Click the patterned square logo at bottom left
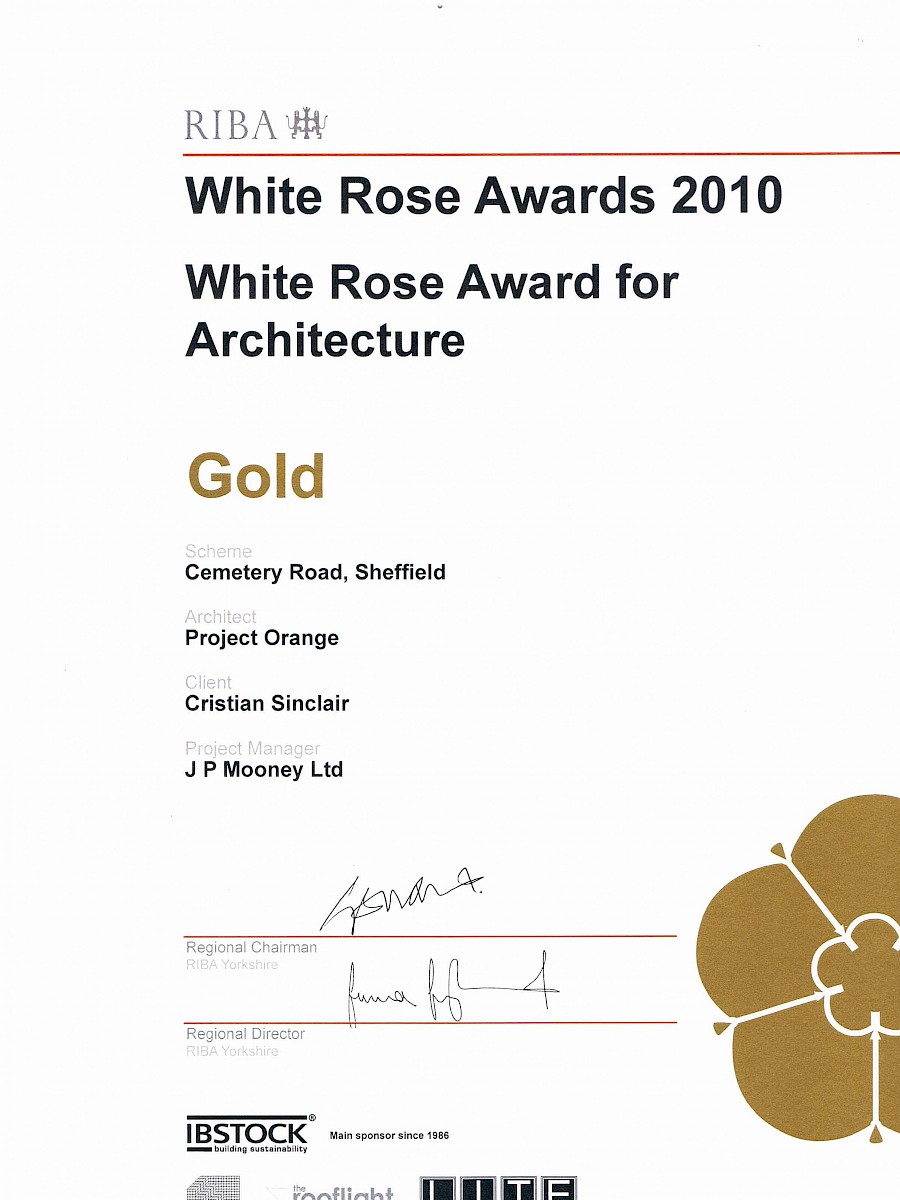 213,1189
